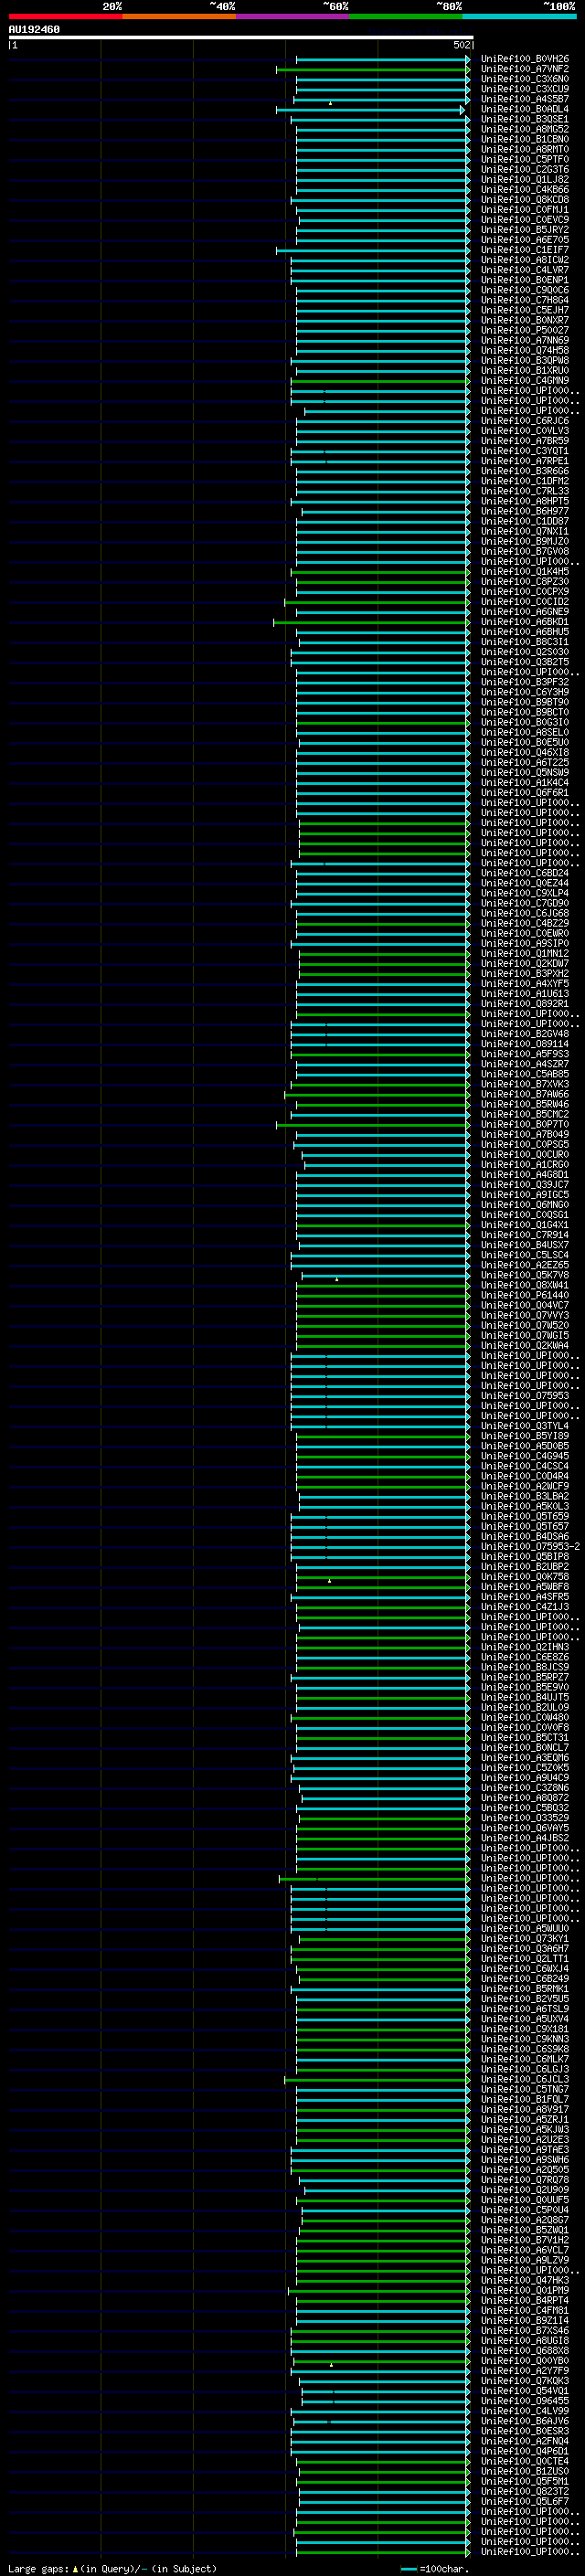The height and width of the screenshot is (2576, 585).
Task: Click the red ~20% identity legend segment
Action: point(65,16)
